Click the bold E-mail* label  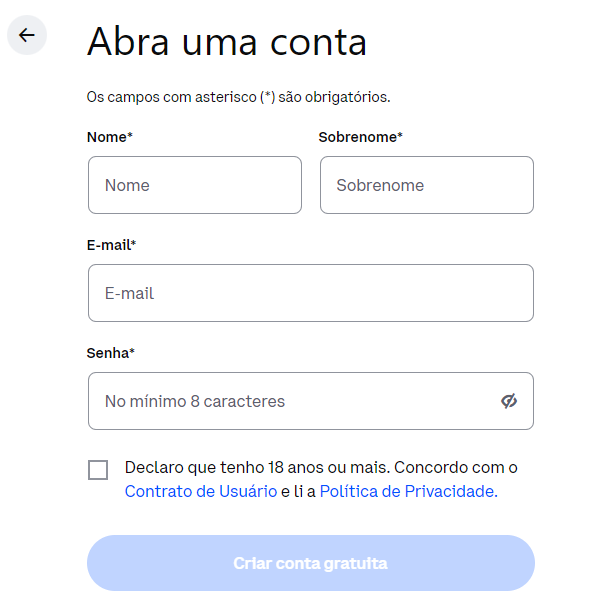tap(111, 245)
